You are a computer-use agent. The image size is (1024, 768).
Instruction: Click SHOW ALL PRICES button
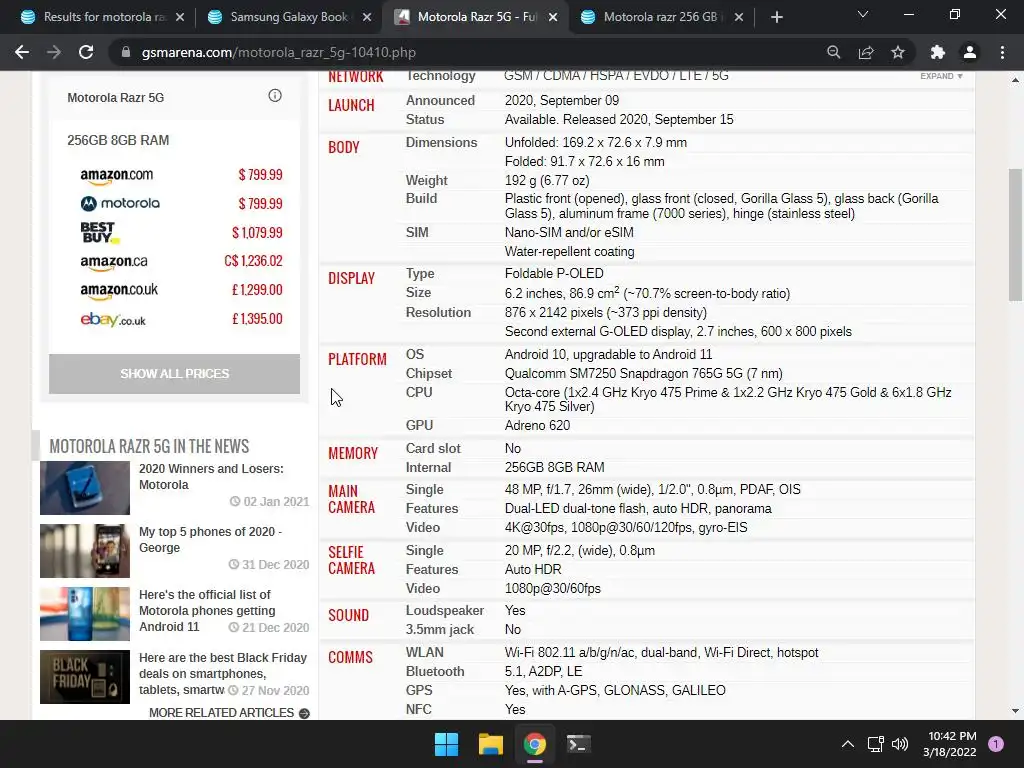174,374
